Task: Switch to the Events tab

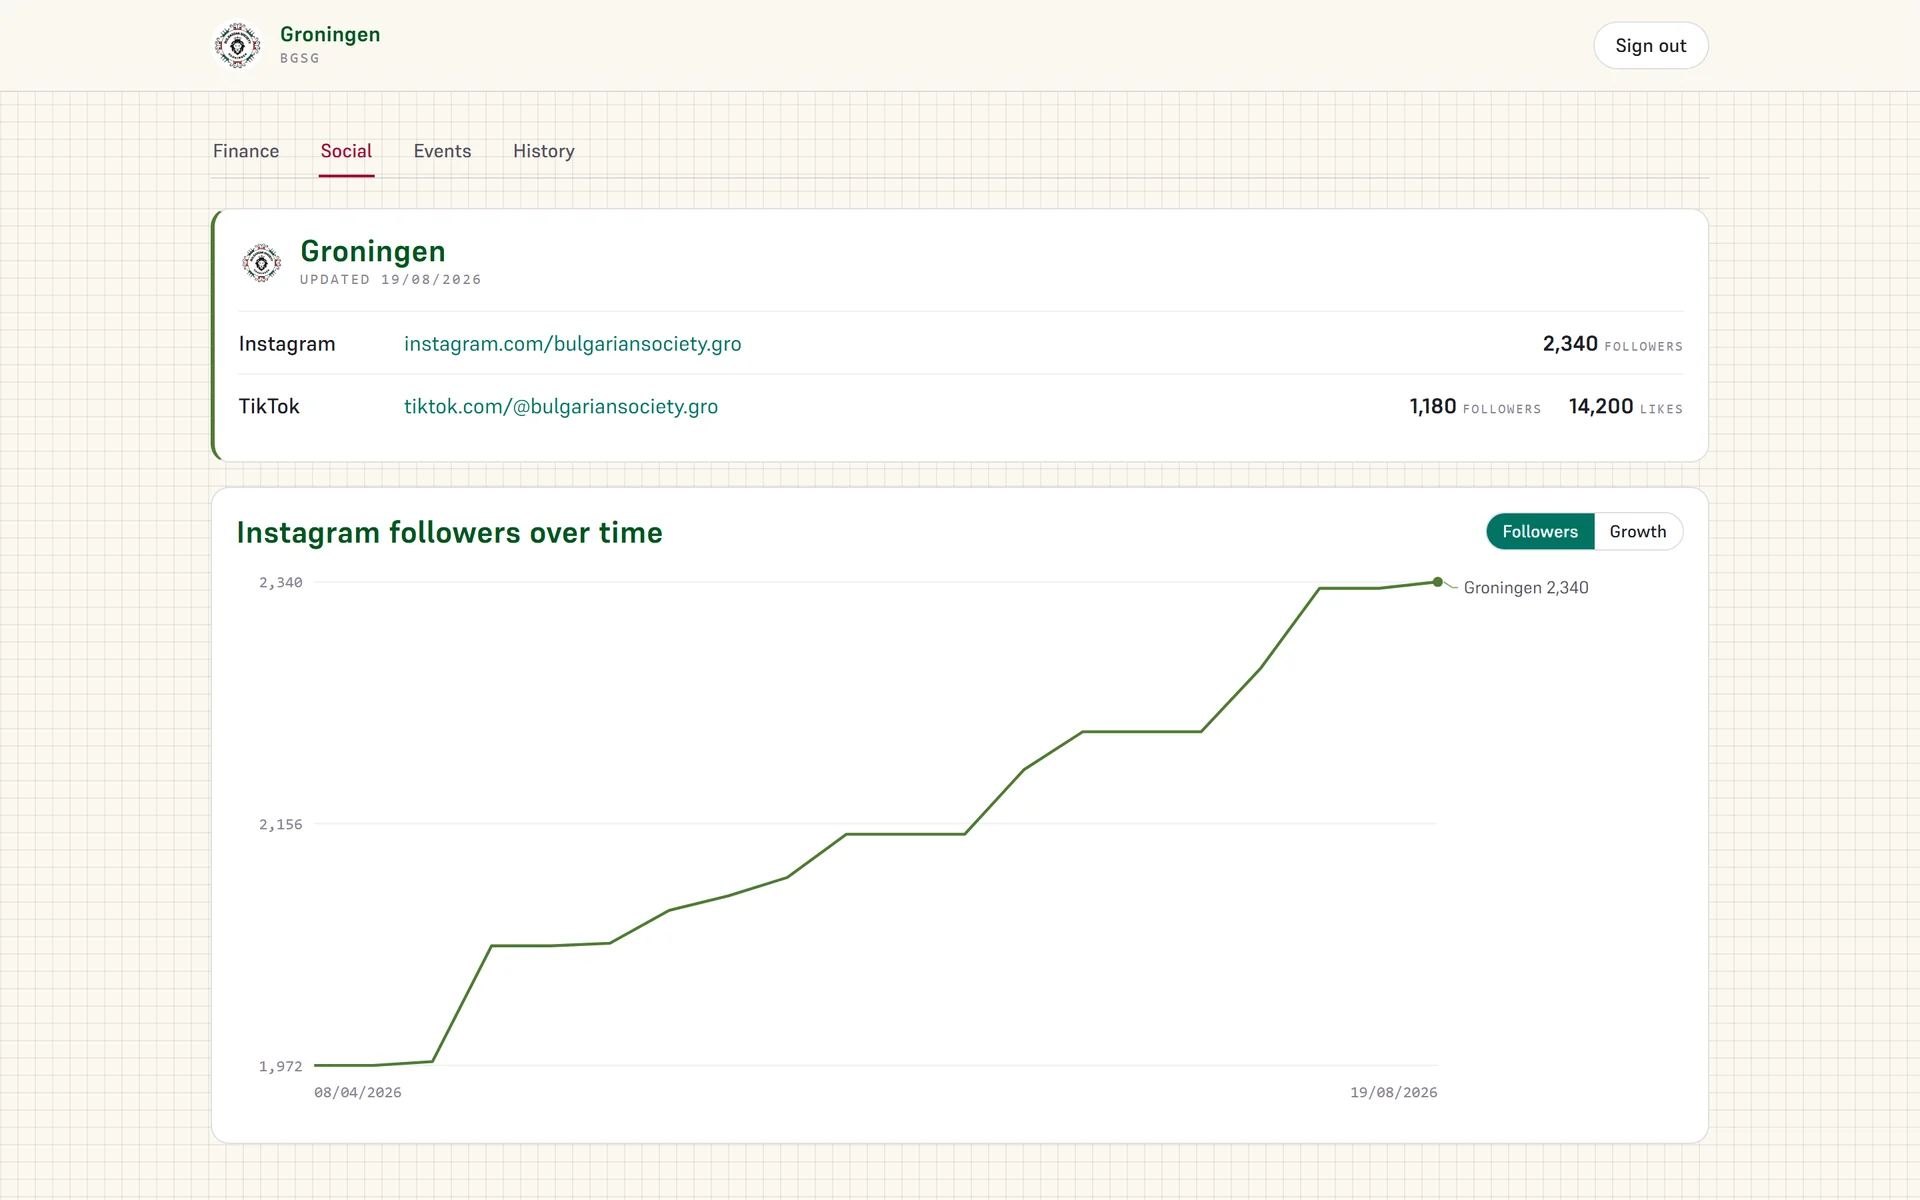Action: tap(442, 151)
